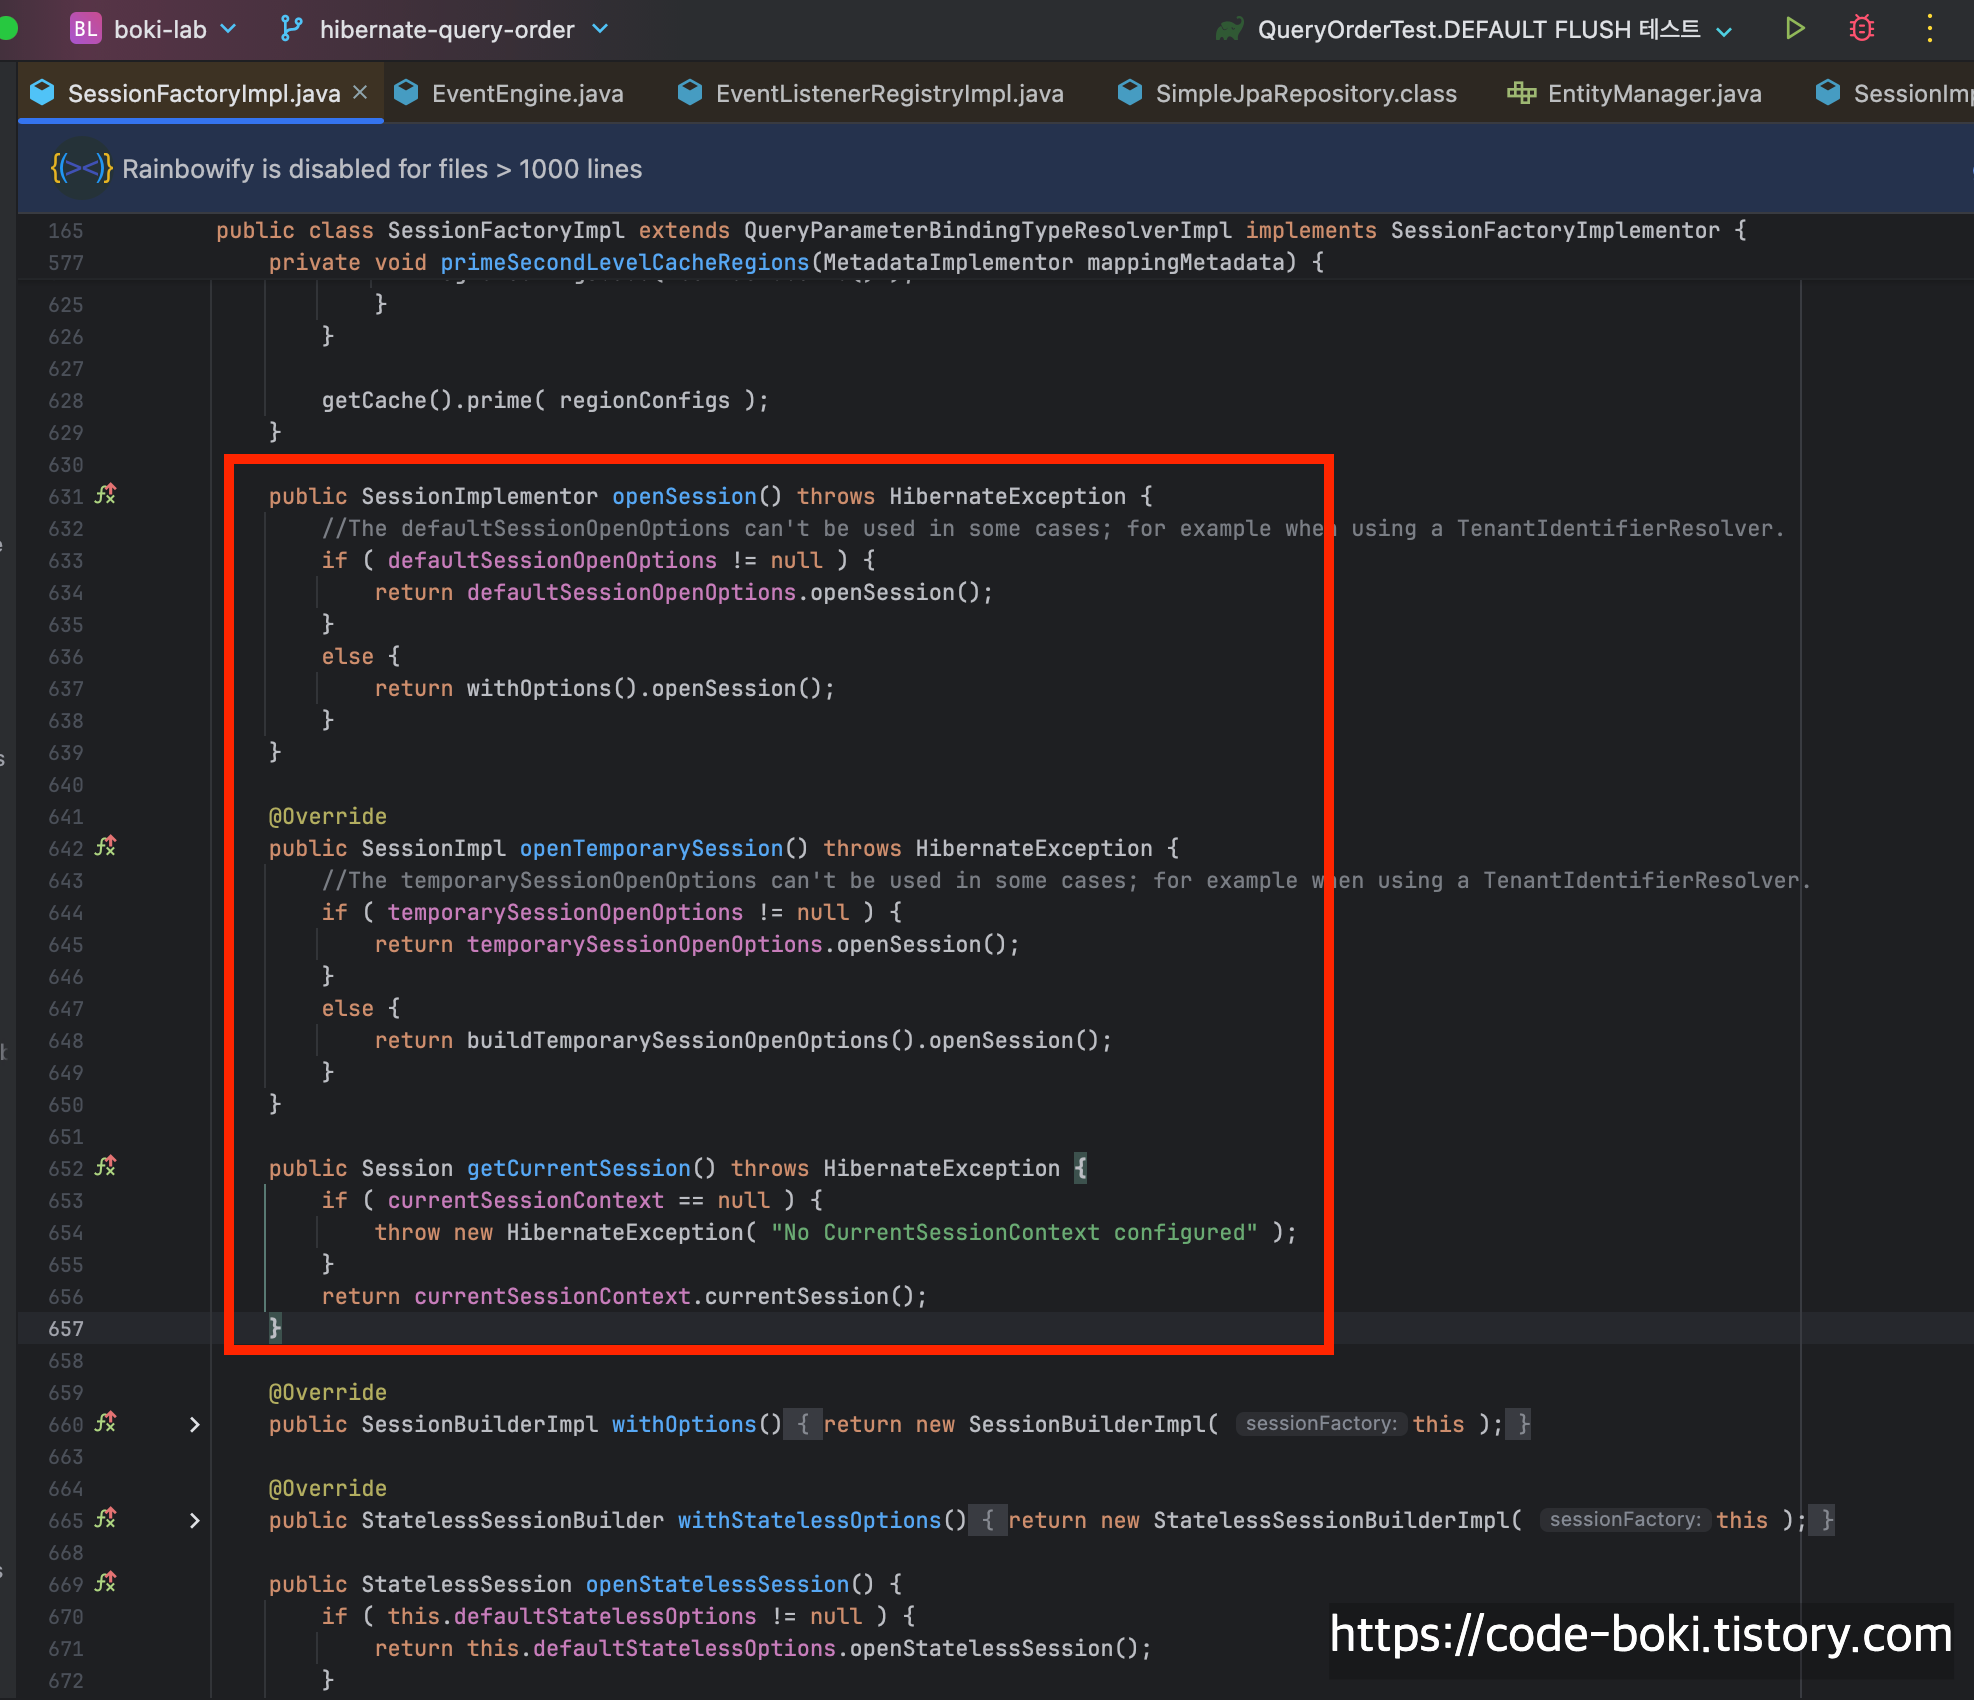Close the SessionFactoryImpl.java tab

[x=361, y=93]
